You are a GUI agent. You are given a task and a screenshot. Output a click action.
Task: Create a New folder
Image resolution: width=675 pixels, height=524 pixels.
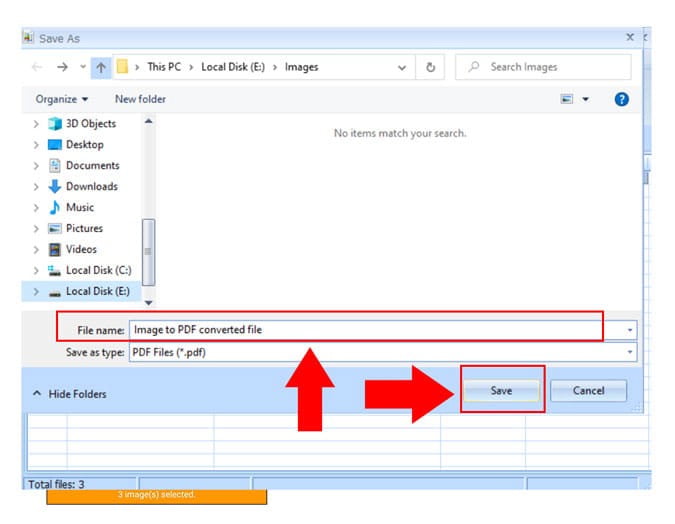tap(140, 99)
